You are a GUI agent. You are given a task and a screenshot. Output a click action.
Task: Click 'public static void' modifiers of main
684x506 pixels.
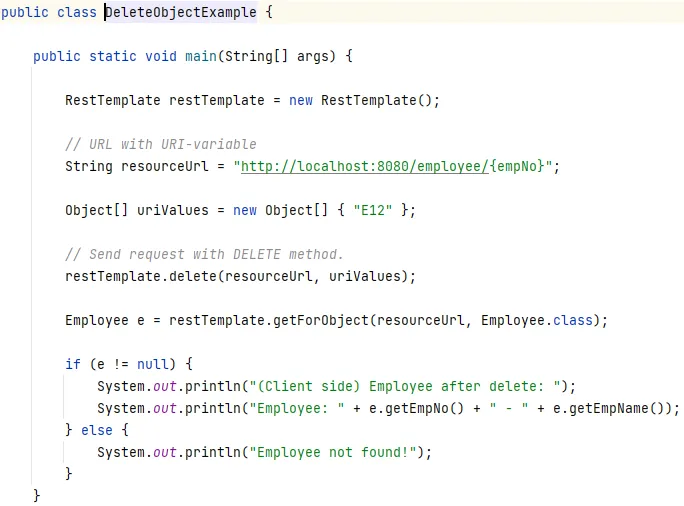105,56
